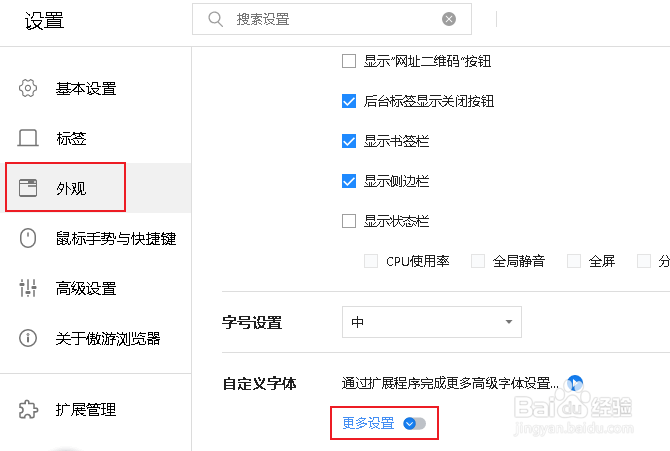
Task: Clear search field with the X button
Action: [x=449, y=19]
